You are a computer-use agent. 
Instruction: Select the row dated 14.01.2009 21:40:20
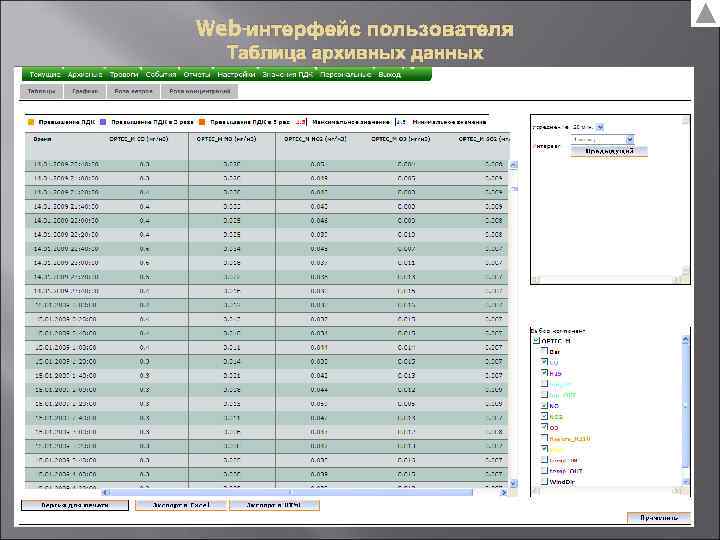(x=266, y=207)
